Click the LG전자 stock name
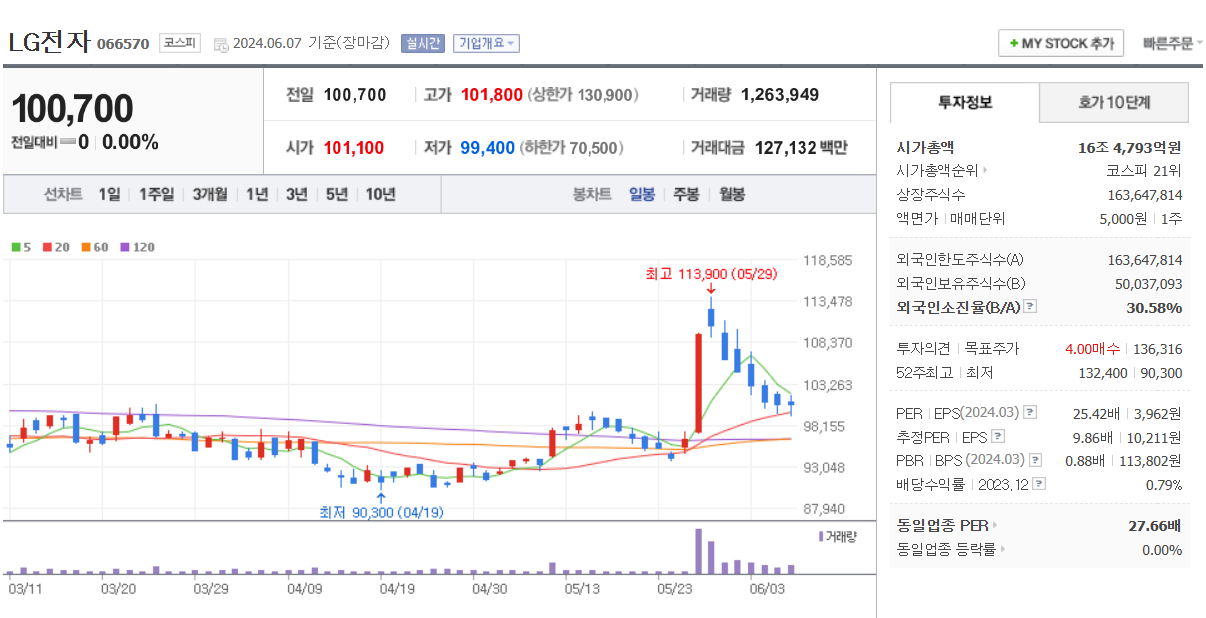This screenshot has width=1206, height=618. tap(49, 43)
